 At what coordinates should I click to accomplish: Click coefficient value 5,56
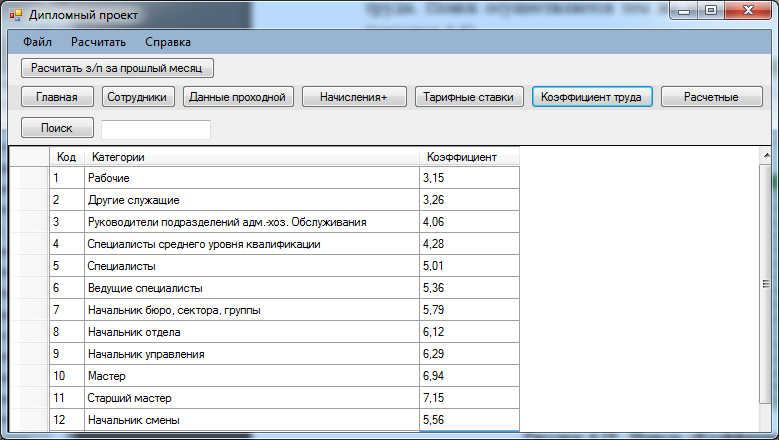(469, 420)
